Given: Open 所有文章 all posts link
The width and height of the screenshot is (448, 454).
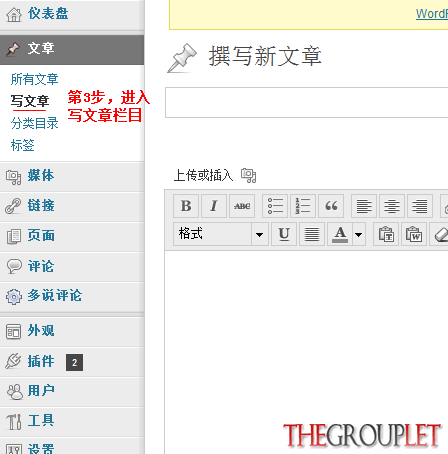Looking at the screenshot, I should tap(34, 79).
